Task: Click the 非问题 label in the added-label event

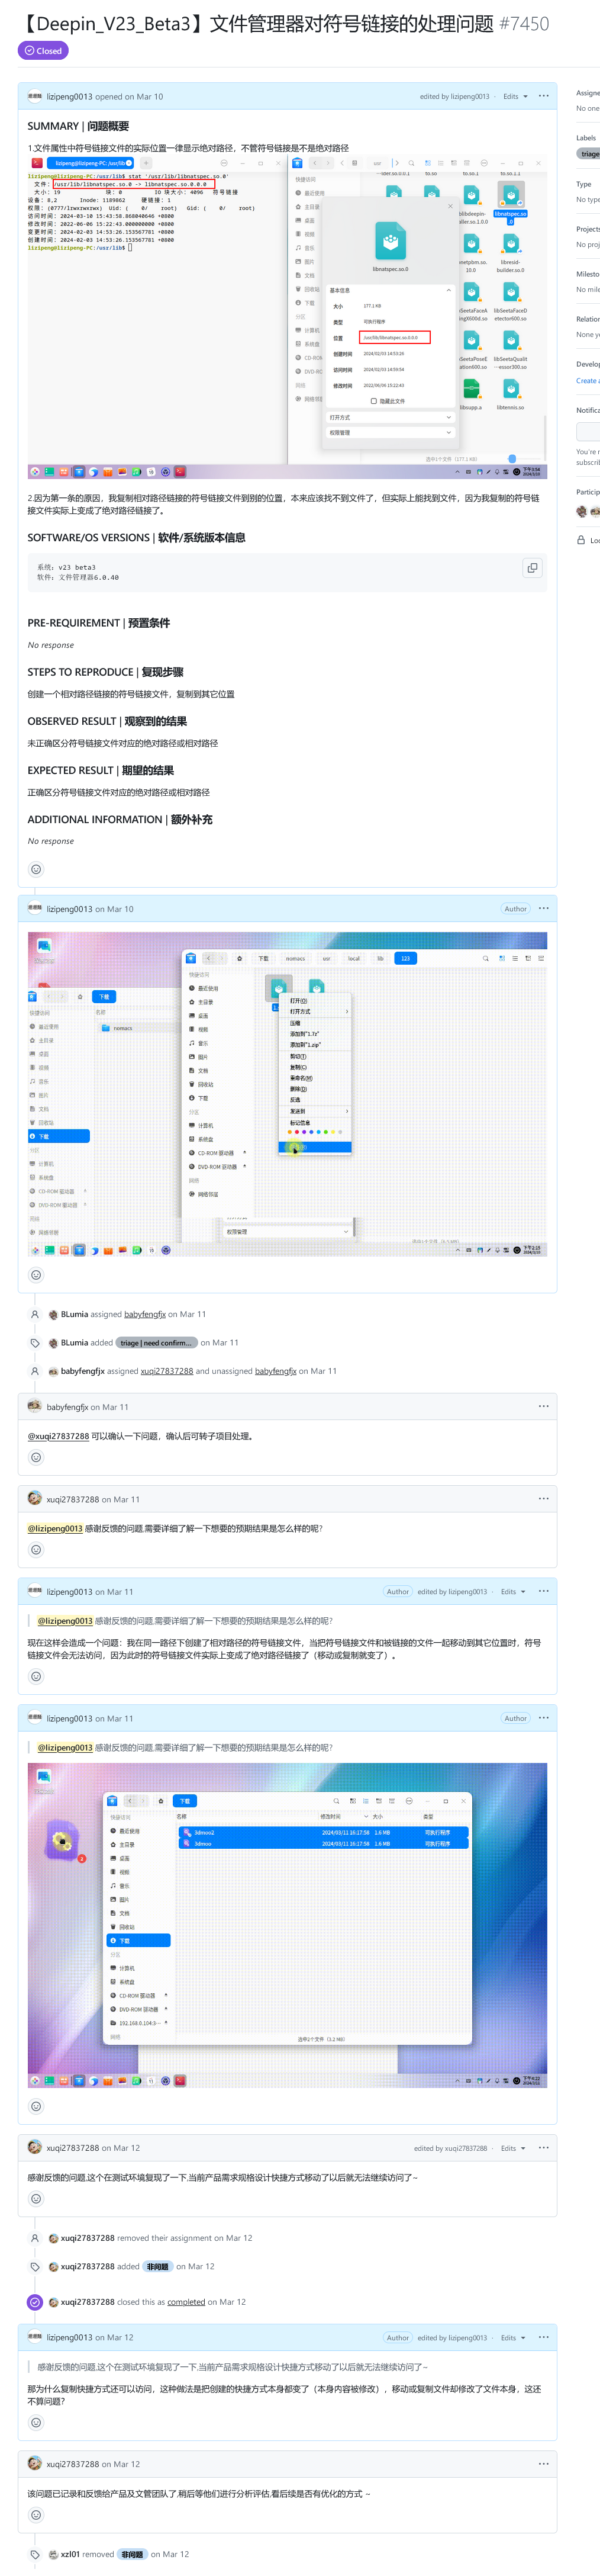Action: tap(158, 2267)
